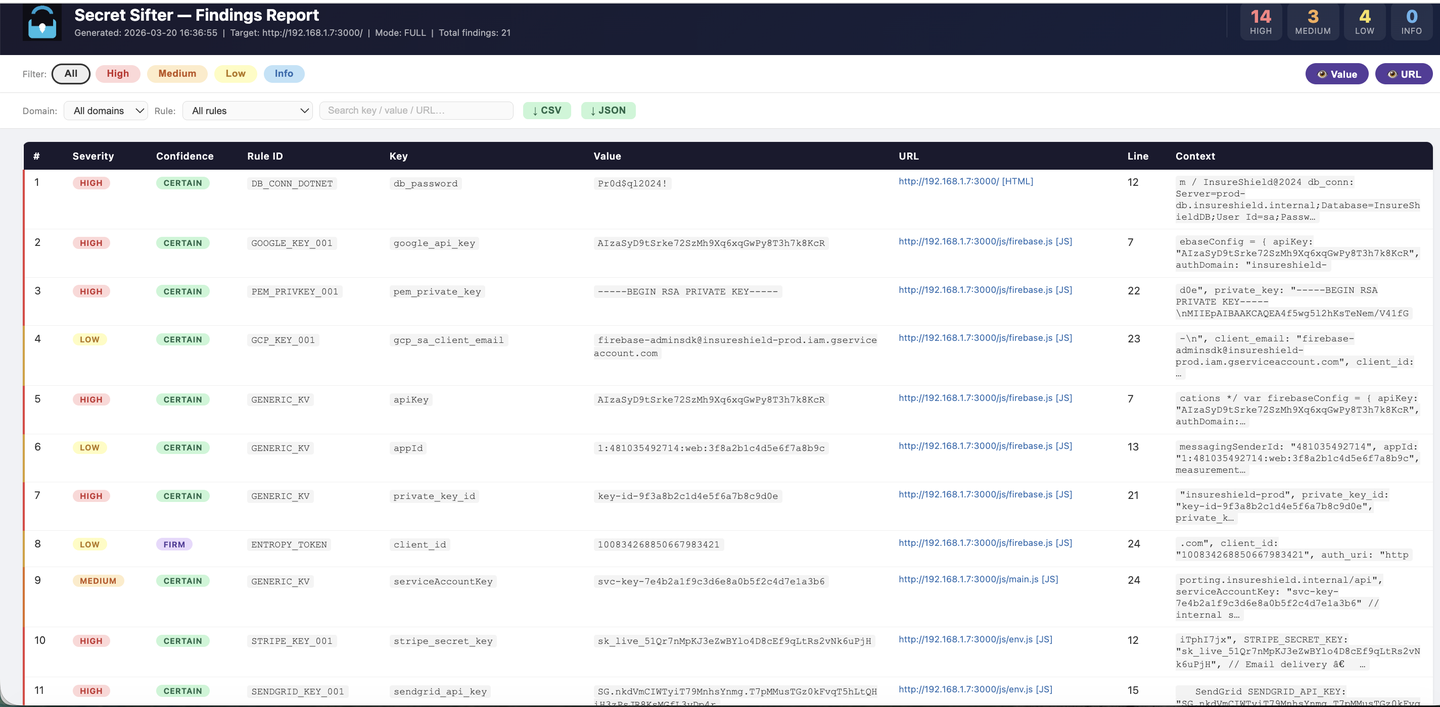Open firebase.js link for pem_private_key row
This screenshot has height=707, width=1440.
click(985, 290)
